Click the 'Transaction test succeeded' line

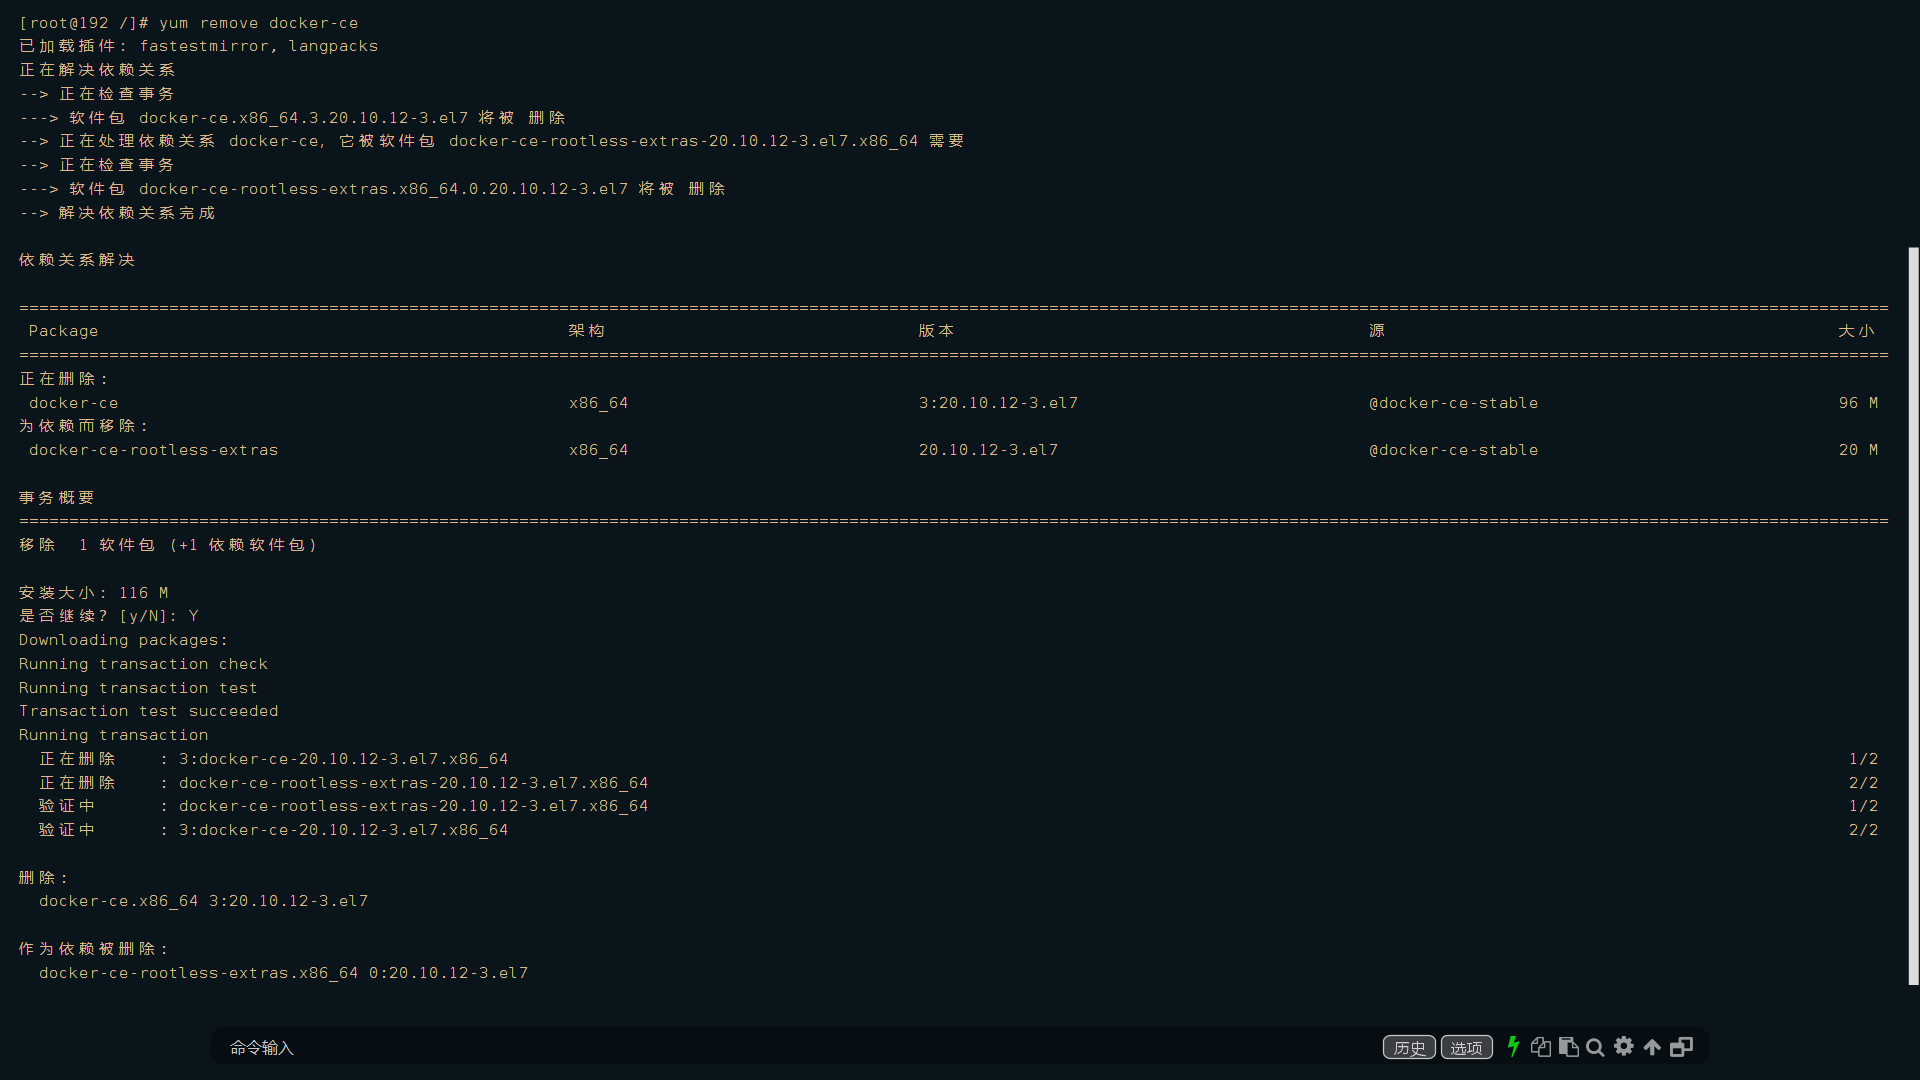148,711
